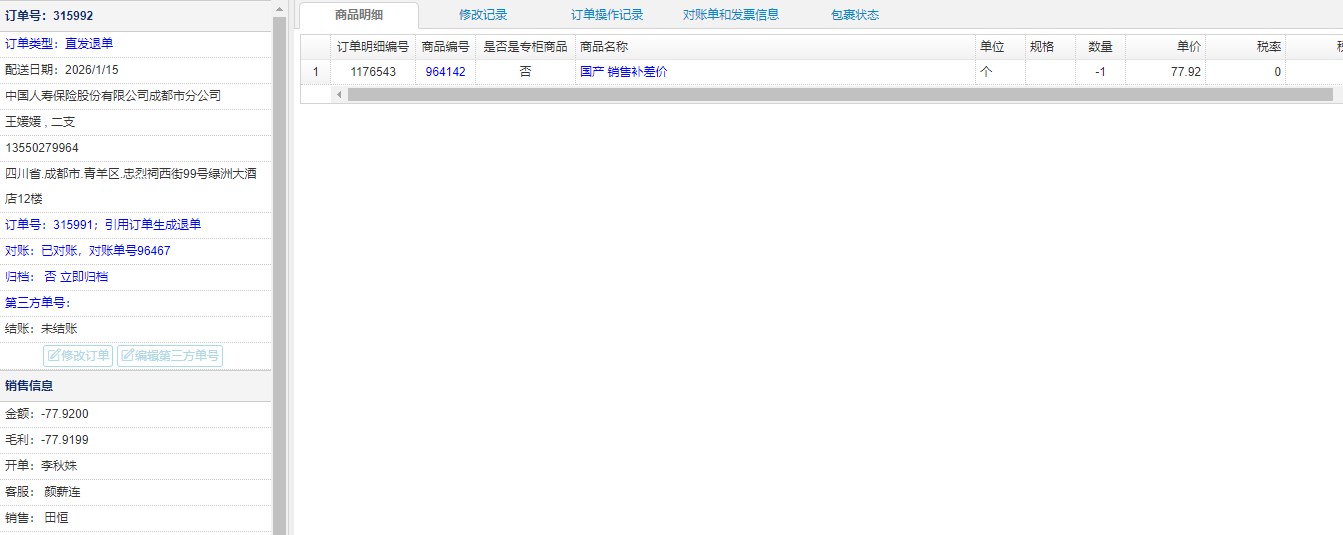Click the 国产 销售补差价 product name link
Screen dimensions: 1343x535
pyautogui.click(x=623, y=72)
